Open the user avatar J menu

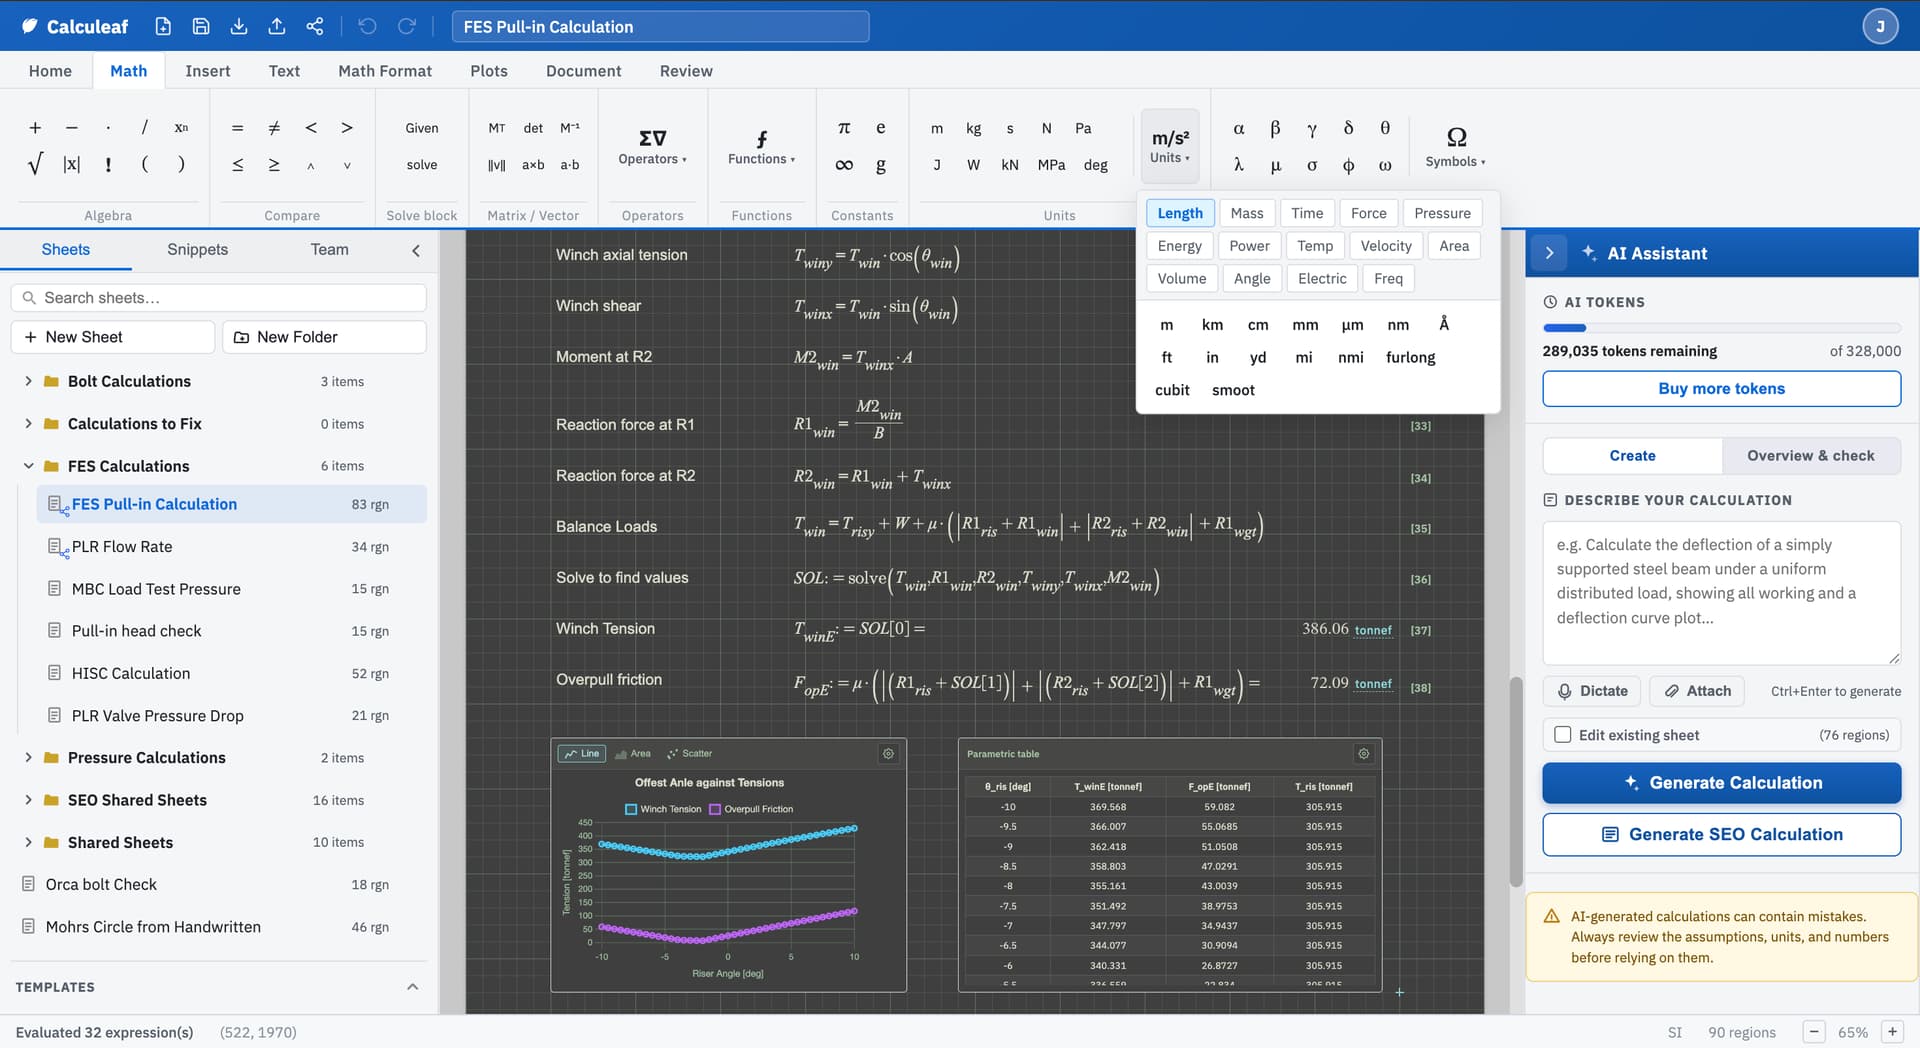(1880, 27)
